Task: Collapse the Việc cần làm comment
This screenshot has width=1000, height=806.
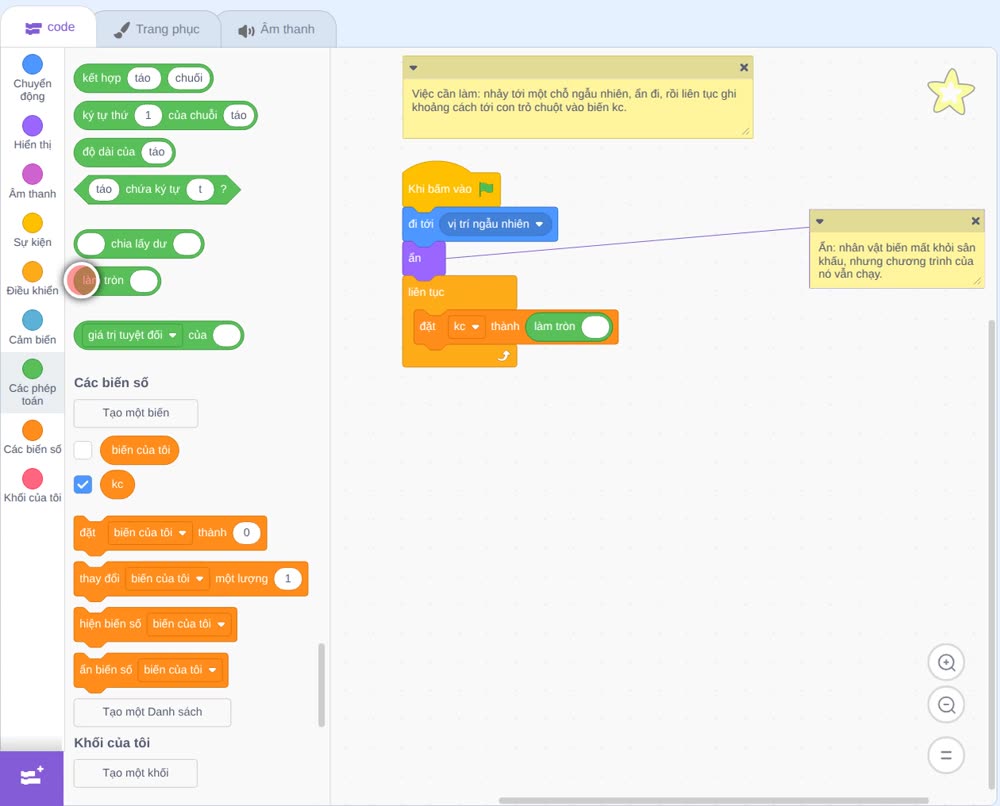Action: click(413, 68)
